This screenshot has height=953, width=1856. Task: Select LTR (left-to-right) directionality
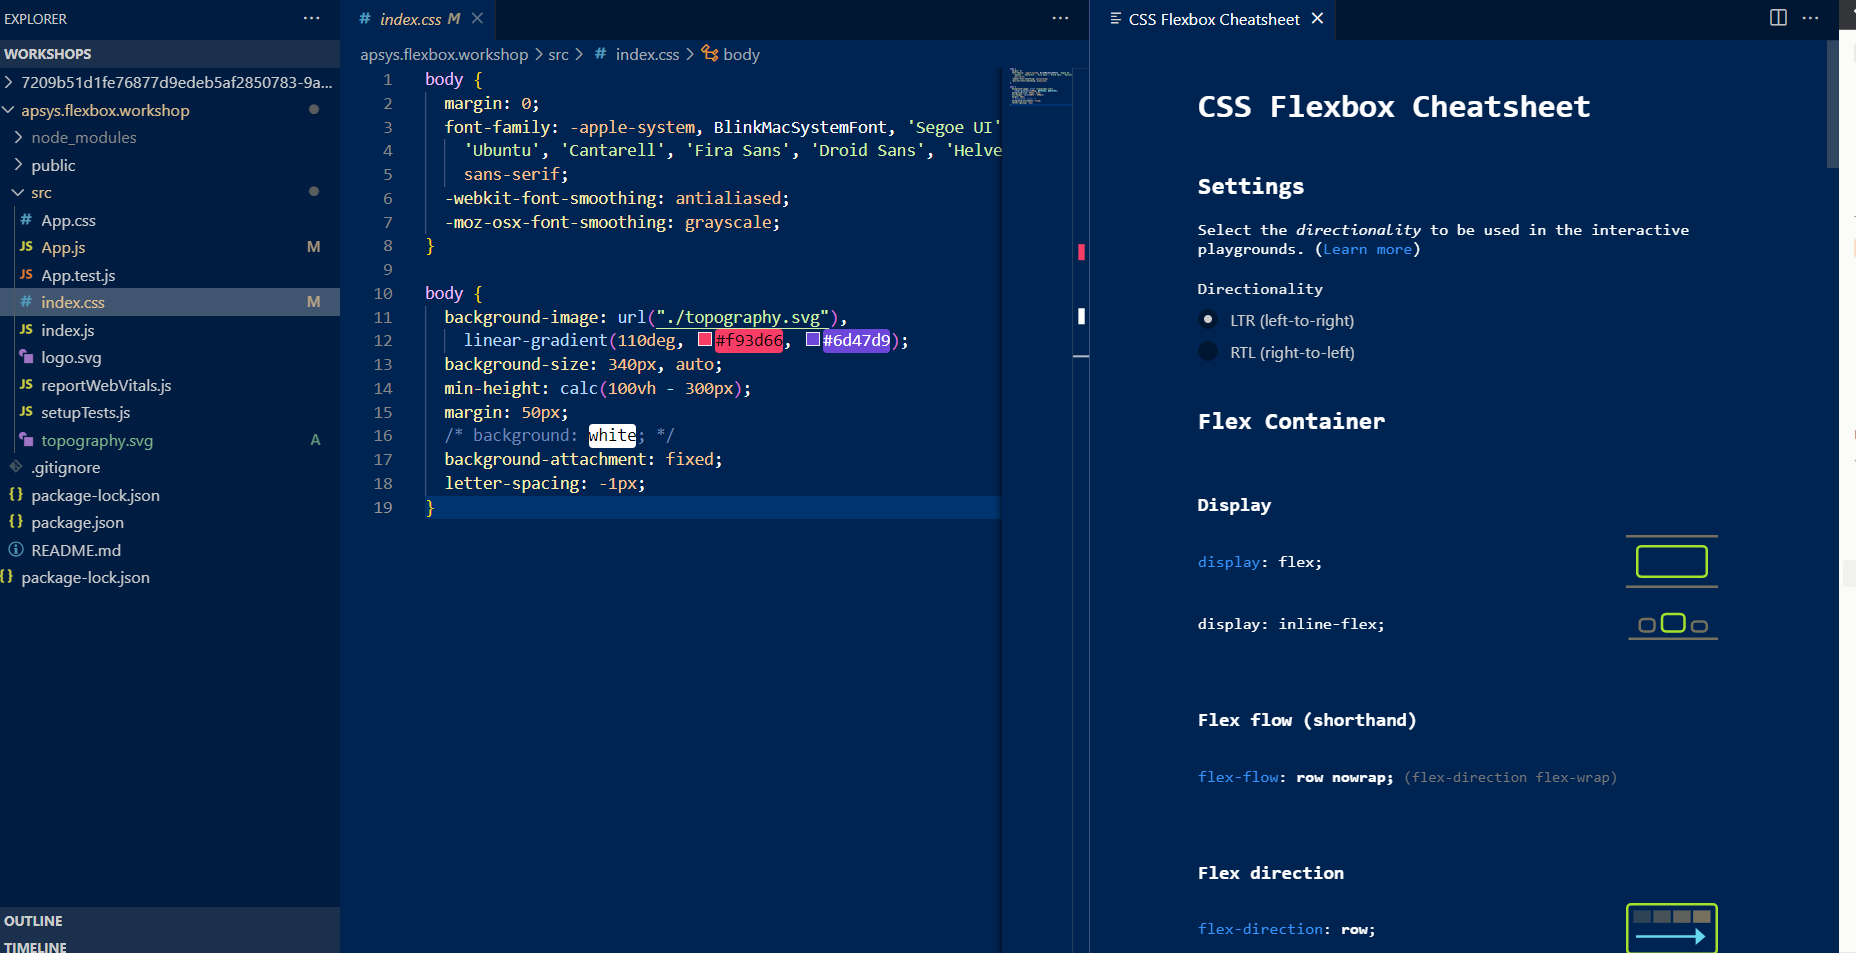coord(1208,320)
